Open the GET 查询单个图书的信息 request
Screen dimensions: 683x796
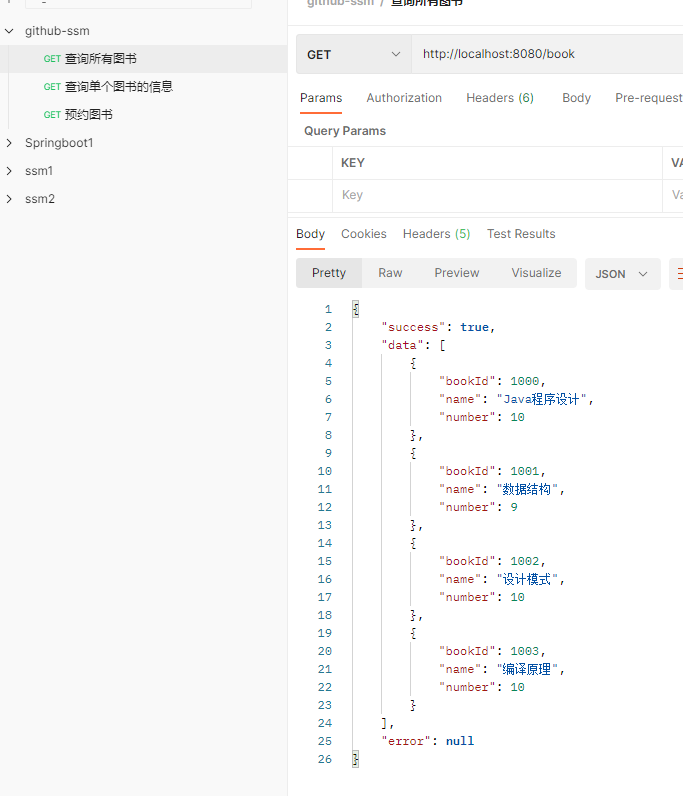(x=143, y=87)
